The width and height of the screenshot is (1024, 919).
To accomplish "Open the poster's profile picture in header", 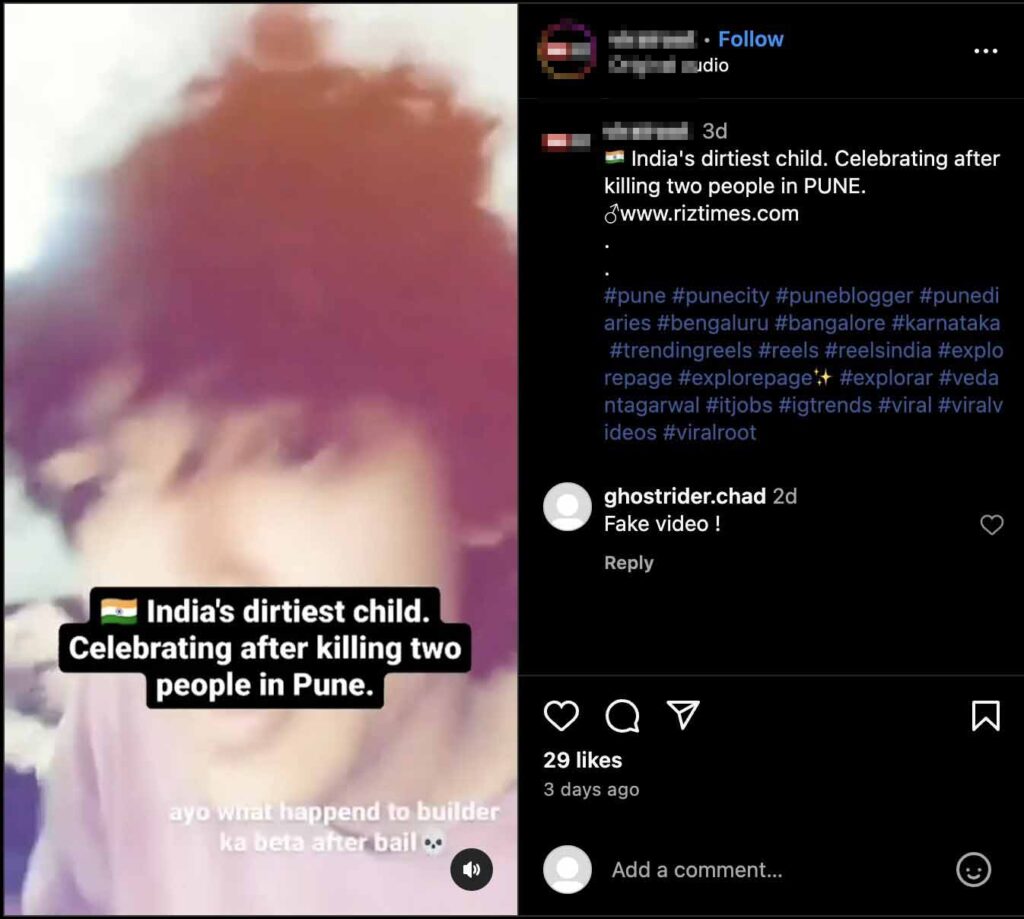I will 566,50.
